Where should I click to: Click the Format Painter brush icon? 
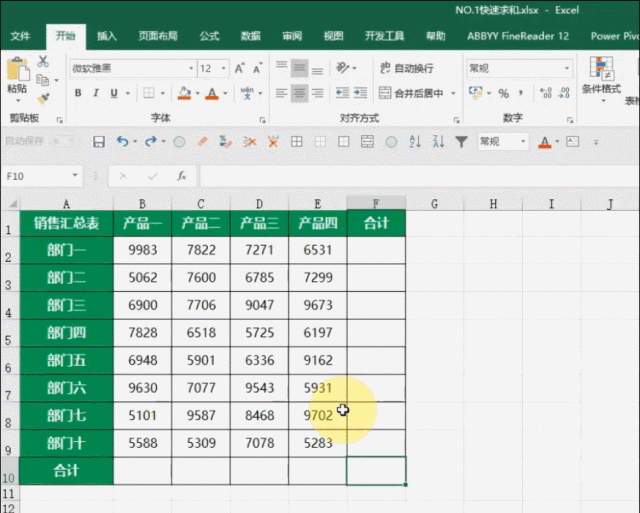43,99
